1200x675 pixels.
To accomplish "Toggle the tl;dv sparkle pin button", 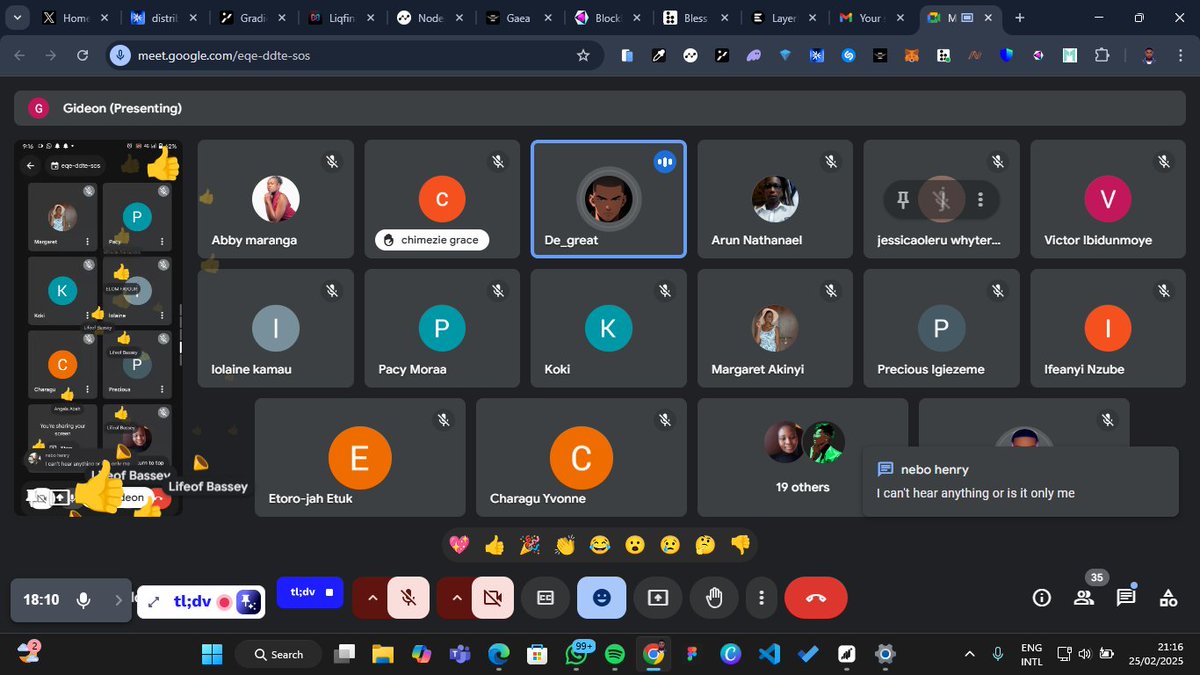I will (249, 602).
